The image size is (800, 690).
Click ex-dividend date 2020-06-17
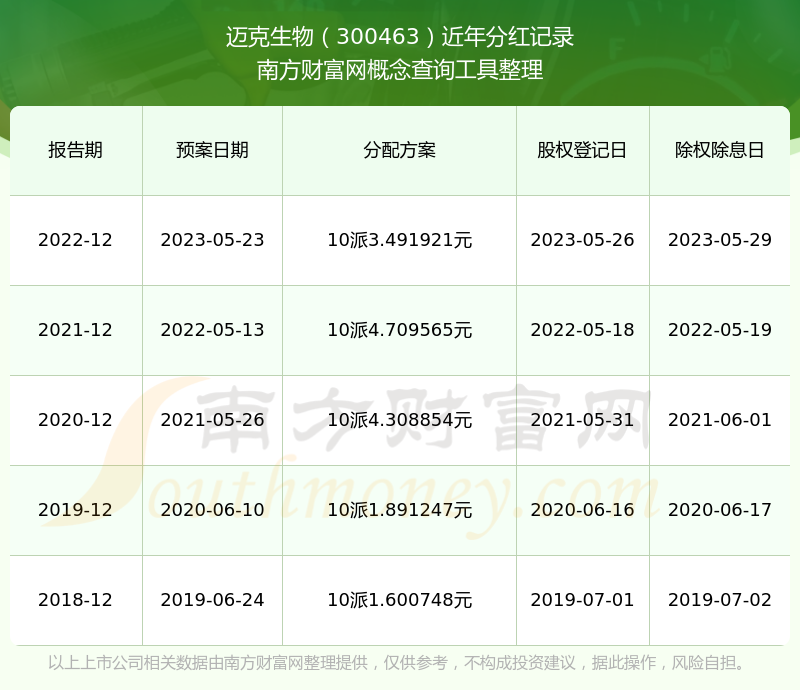tap(719, 510)
